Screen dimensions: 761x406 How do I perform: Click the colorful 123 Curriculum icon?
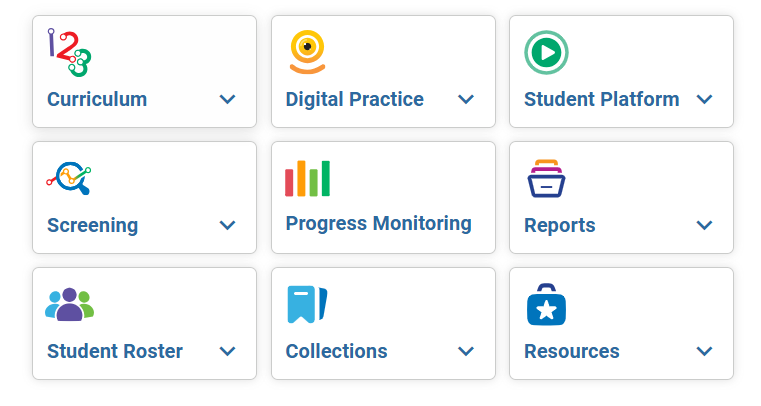pos(69,52)
